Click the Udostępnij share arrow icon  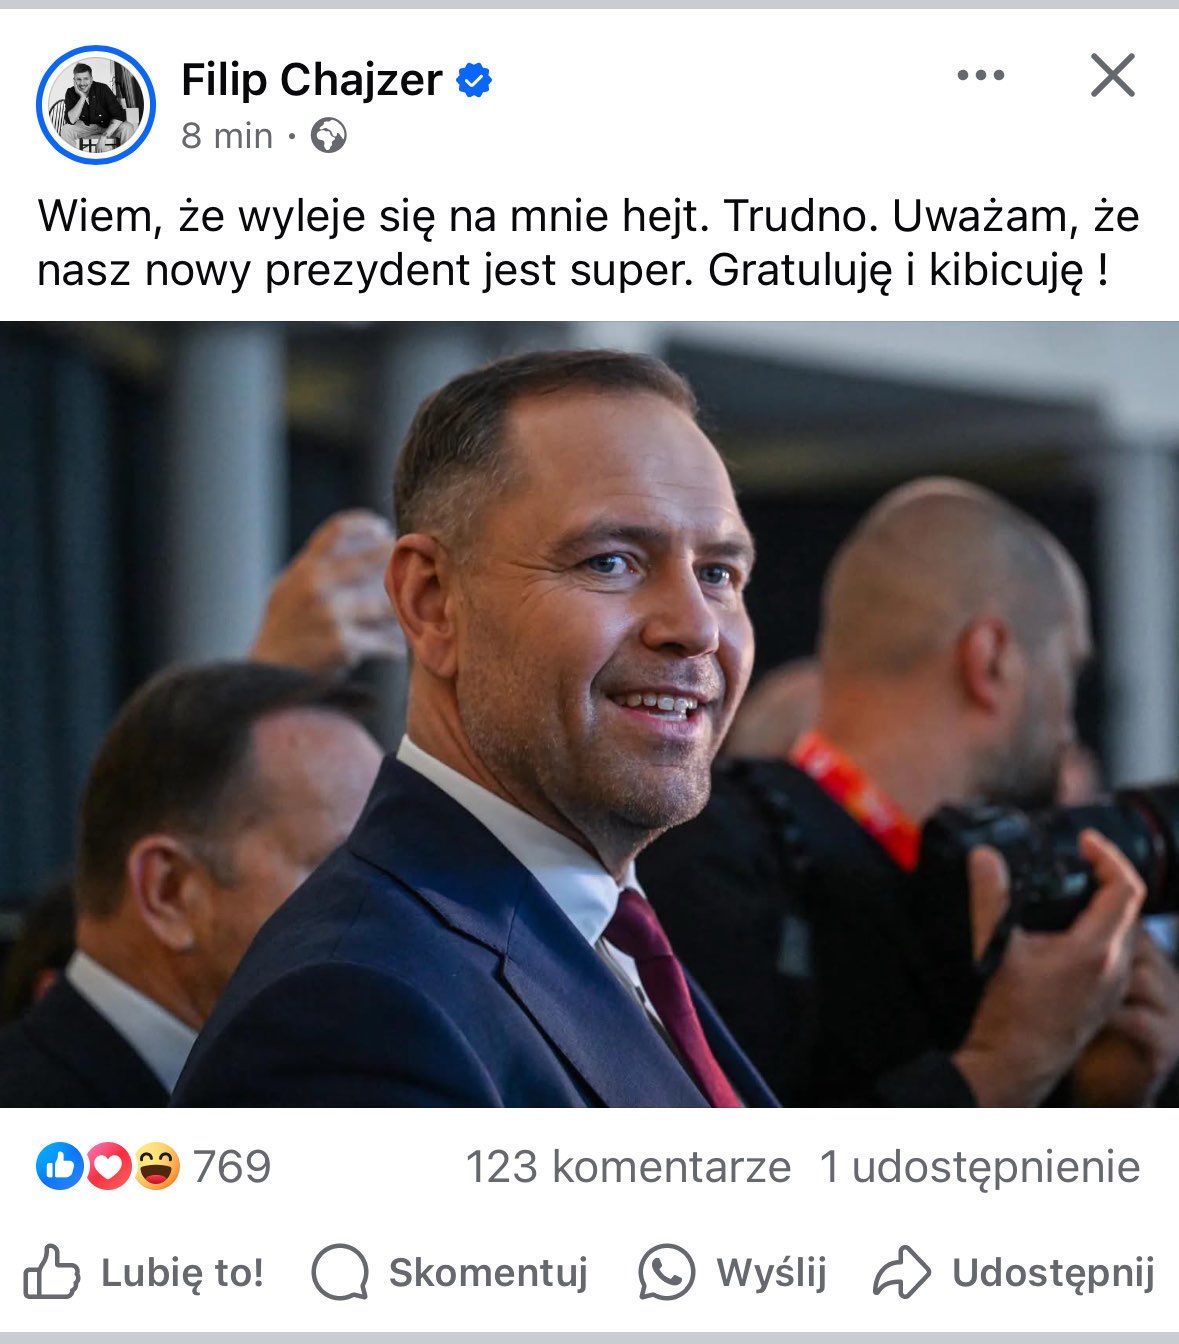click(x=902, y=1272)
